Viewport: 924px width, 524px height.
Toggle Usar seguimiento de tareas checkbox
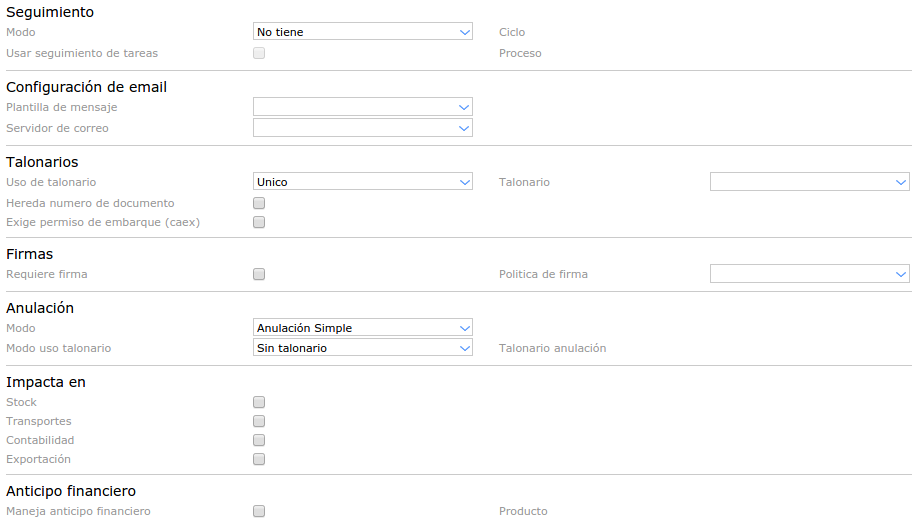point(259,53)
